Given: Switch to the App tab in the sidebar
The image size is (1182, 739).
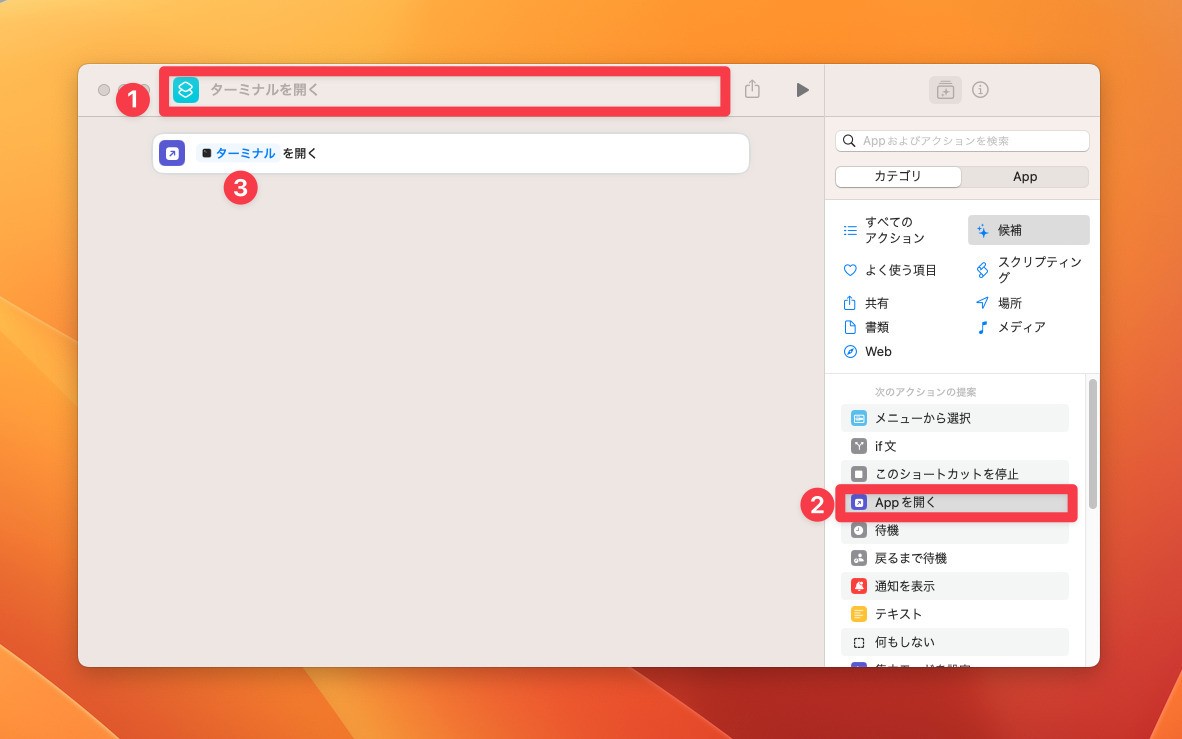Looking at the screenshot, I should coord(1025,176).
